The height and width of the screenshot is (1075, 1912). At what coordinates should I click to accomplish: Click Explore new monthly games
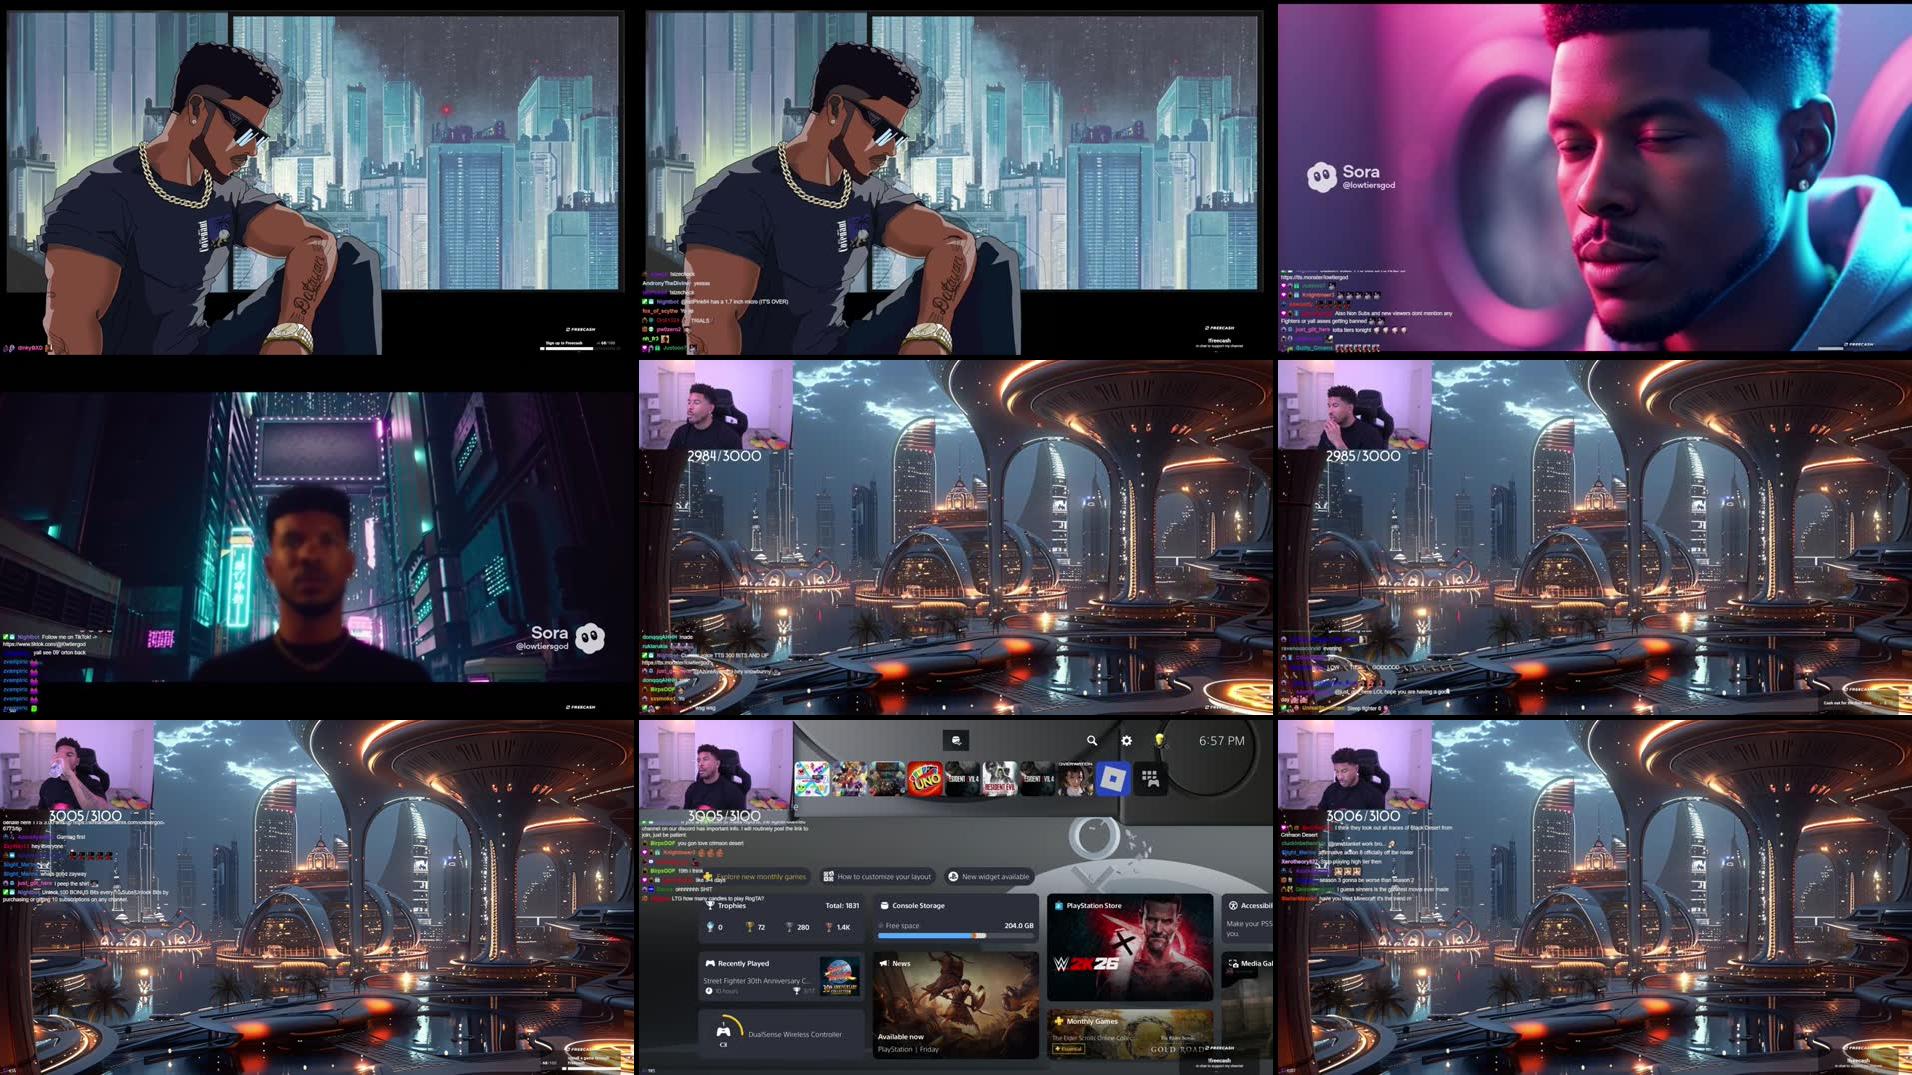point(760,876)
